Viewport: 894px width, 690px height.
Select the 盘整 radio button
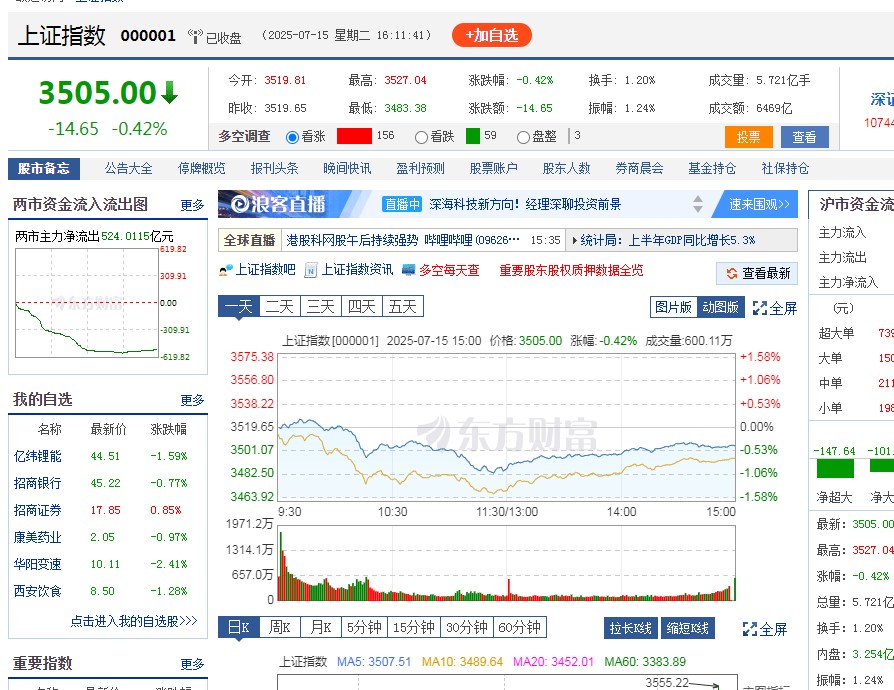point(523,137)
